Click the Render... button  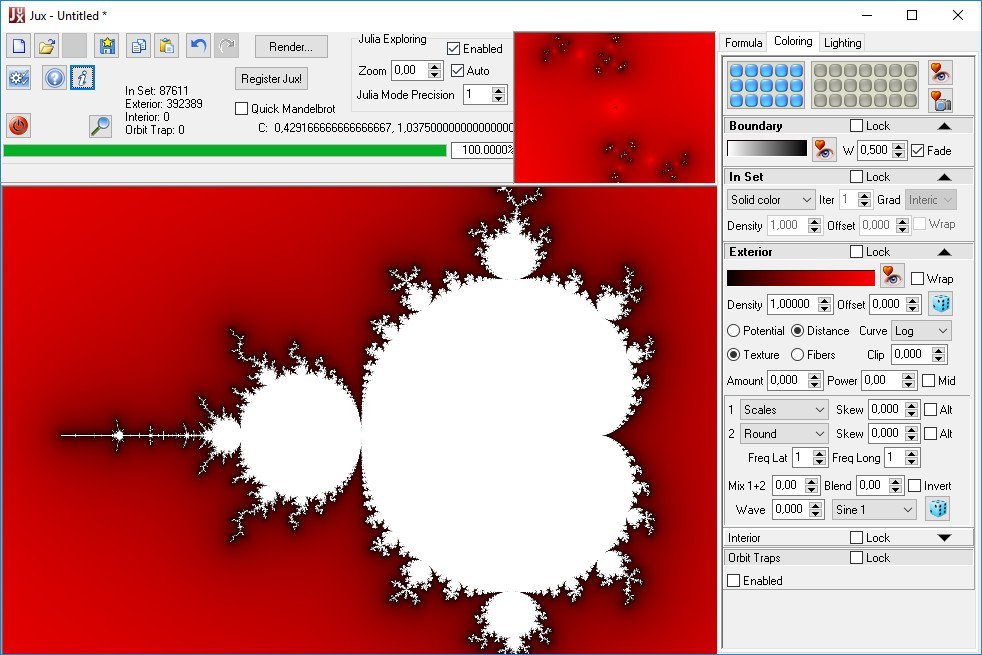coord(291,46)
